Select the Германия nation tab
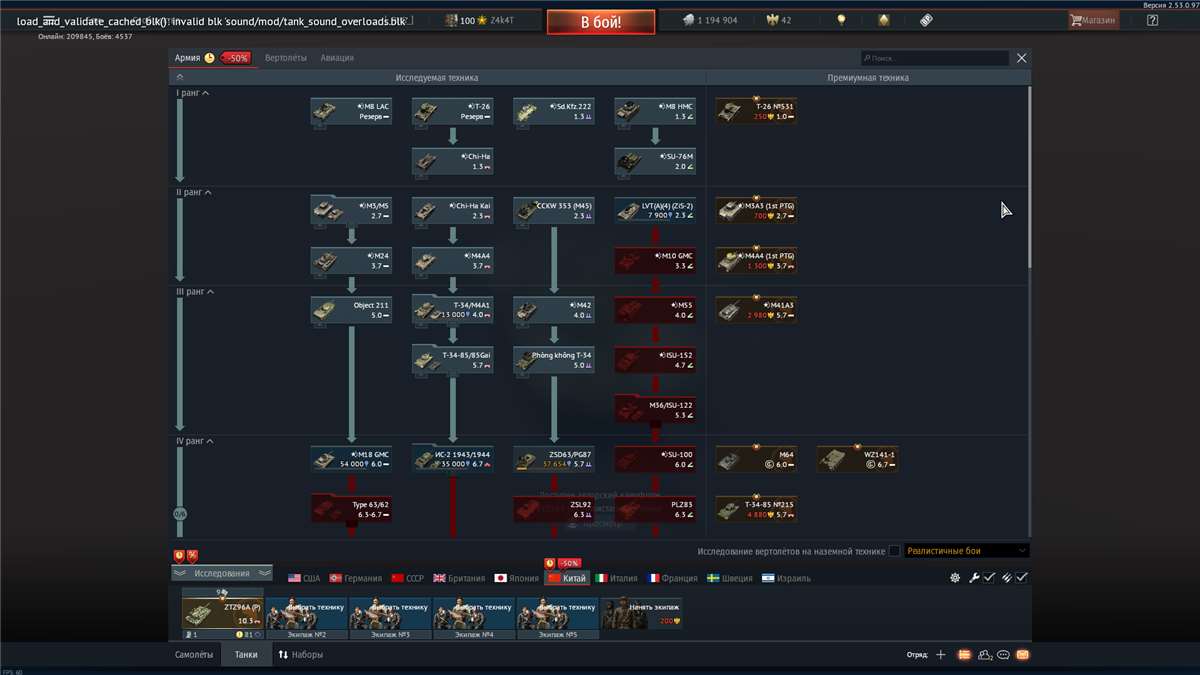The width and height of the screenshot is (1200, 675). pyautogui.click(x=355, y=578)
